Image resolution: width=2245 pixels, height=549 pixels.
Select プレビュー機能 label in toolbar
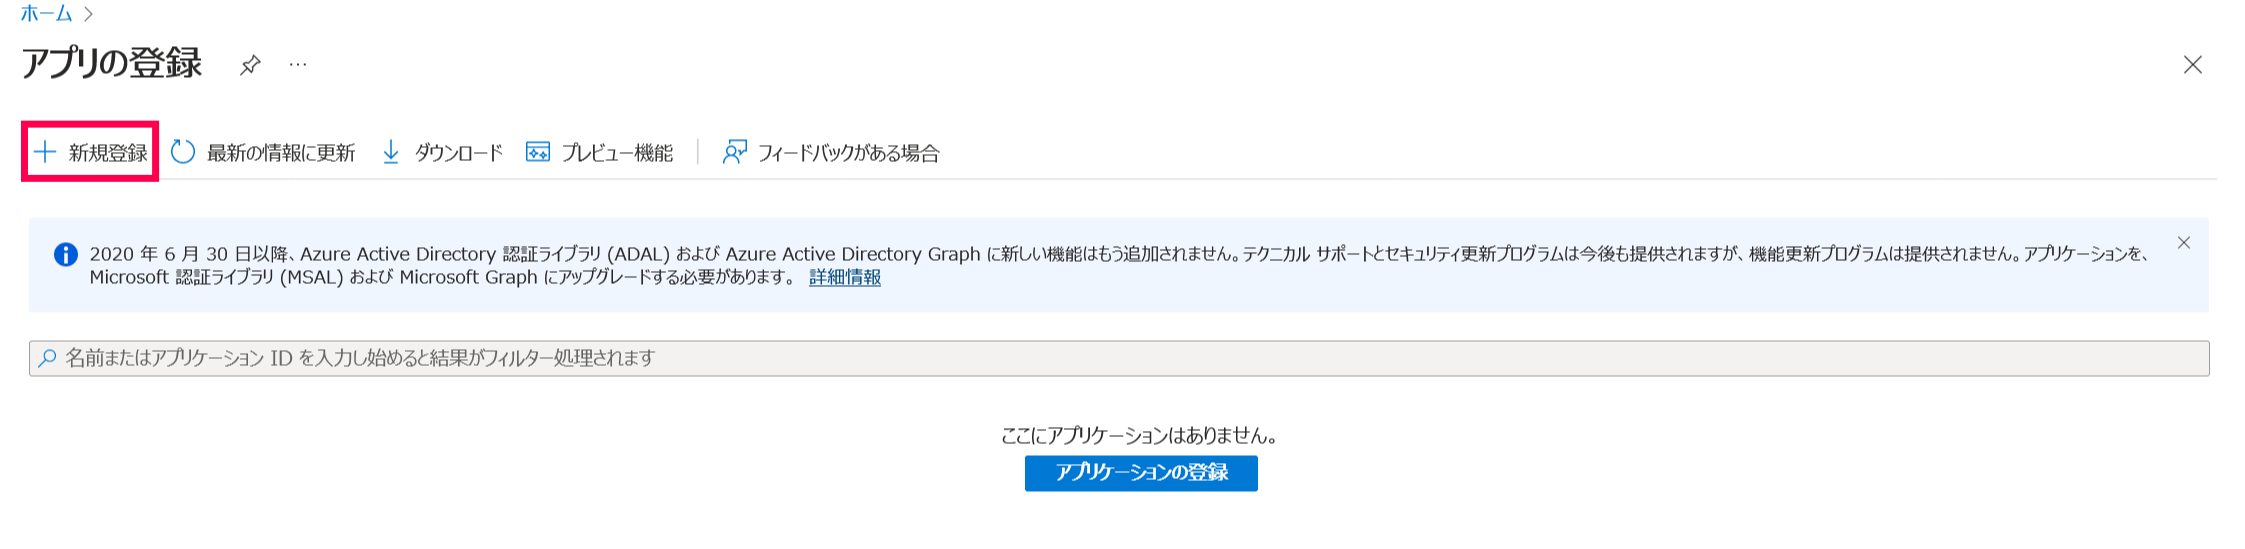pos(617,153)
